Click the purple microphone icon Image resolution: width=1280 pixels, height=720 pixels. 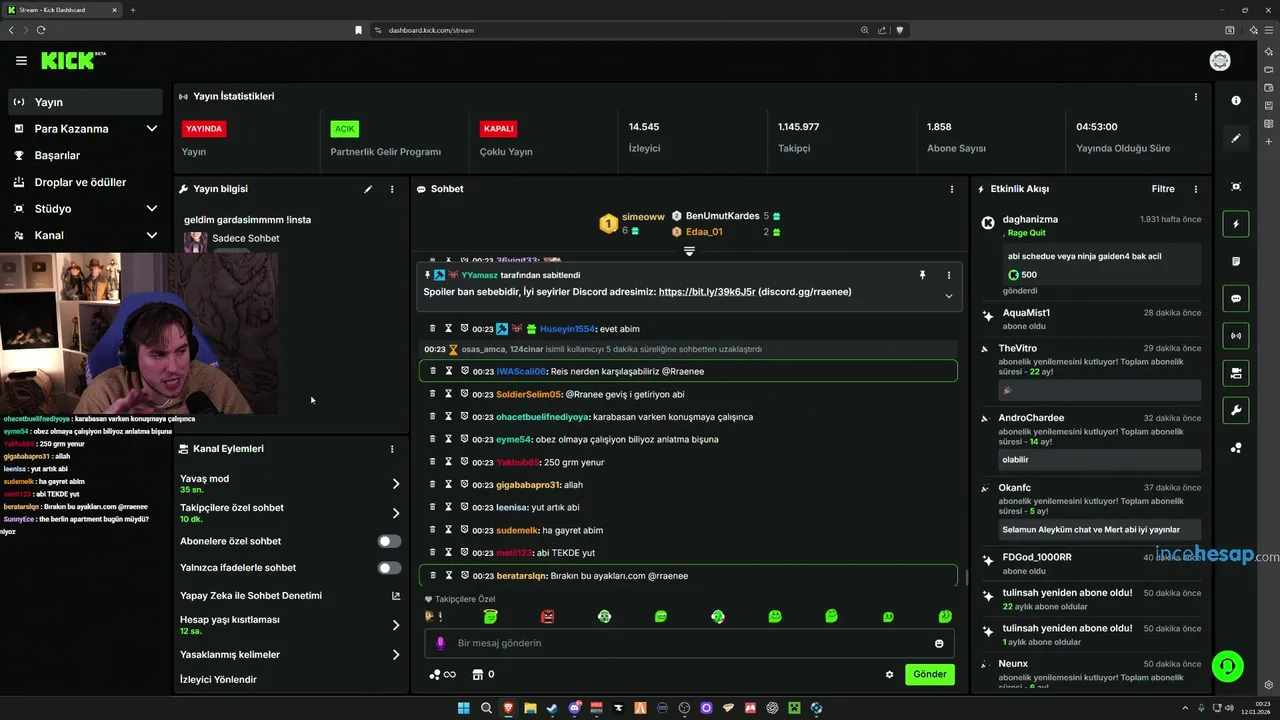click(440, 643)
